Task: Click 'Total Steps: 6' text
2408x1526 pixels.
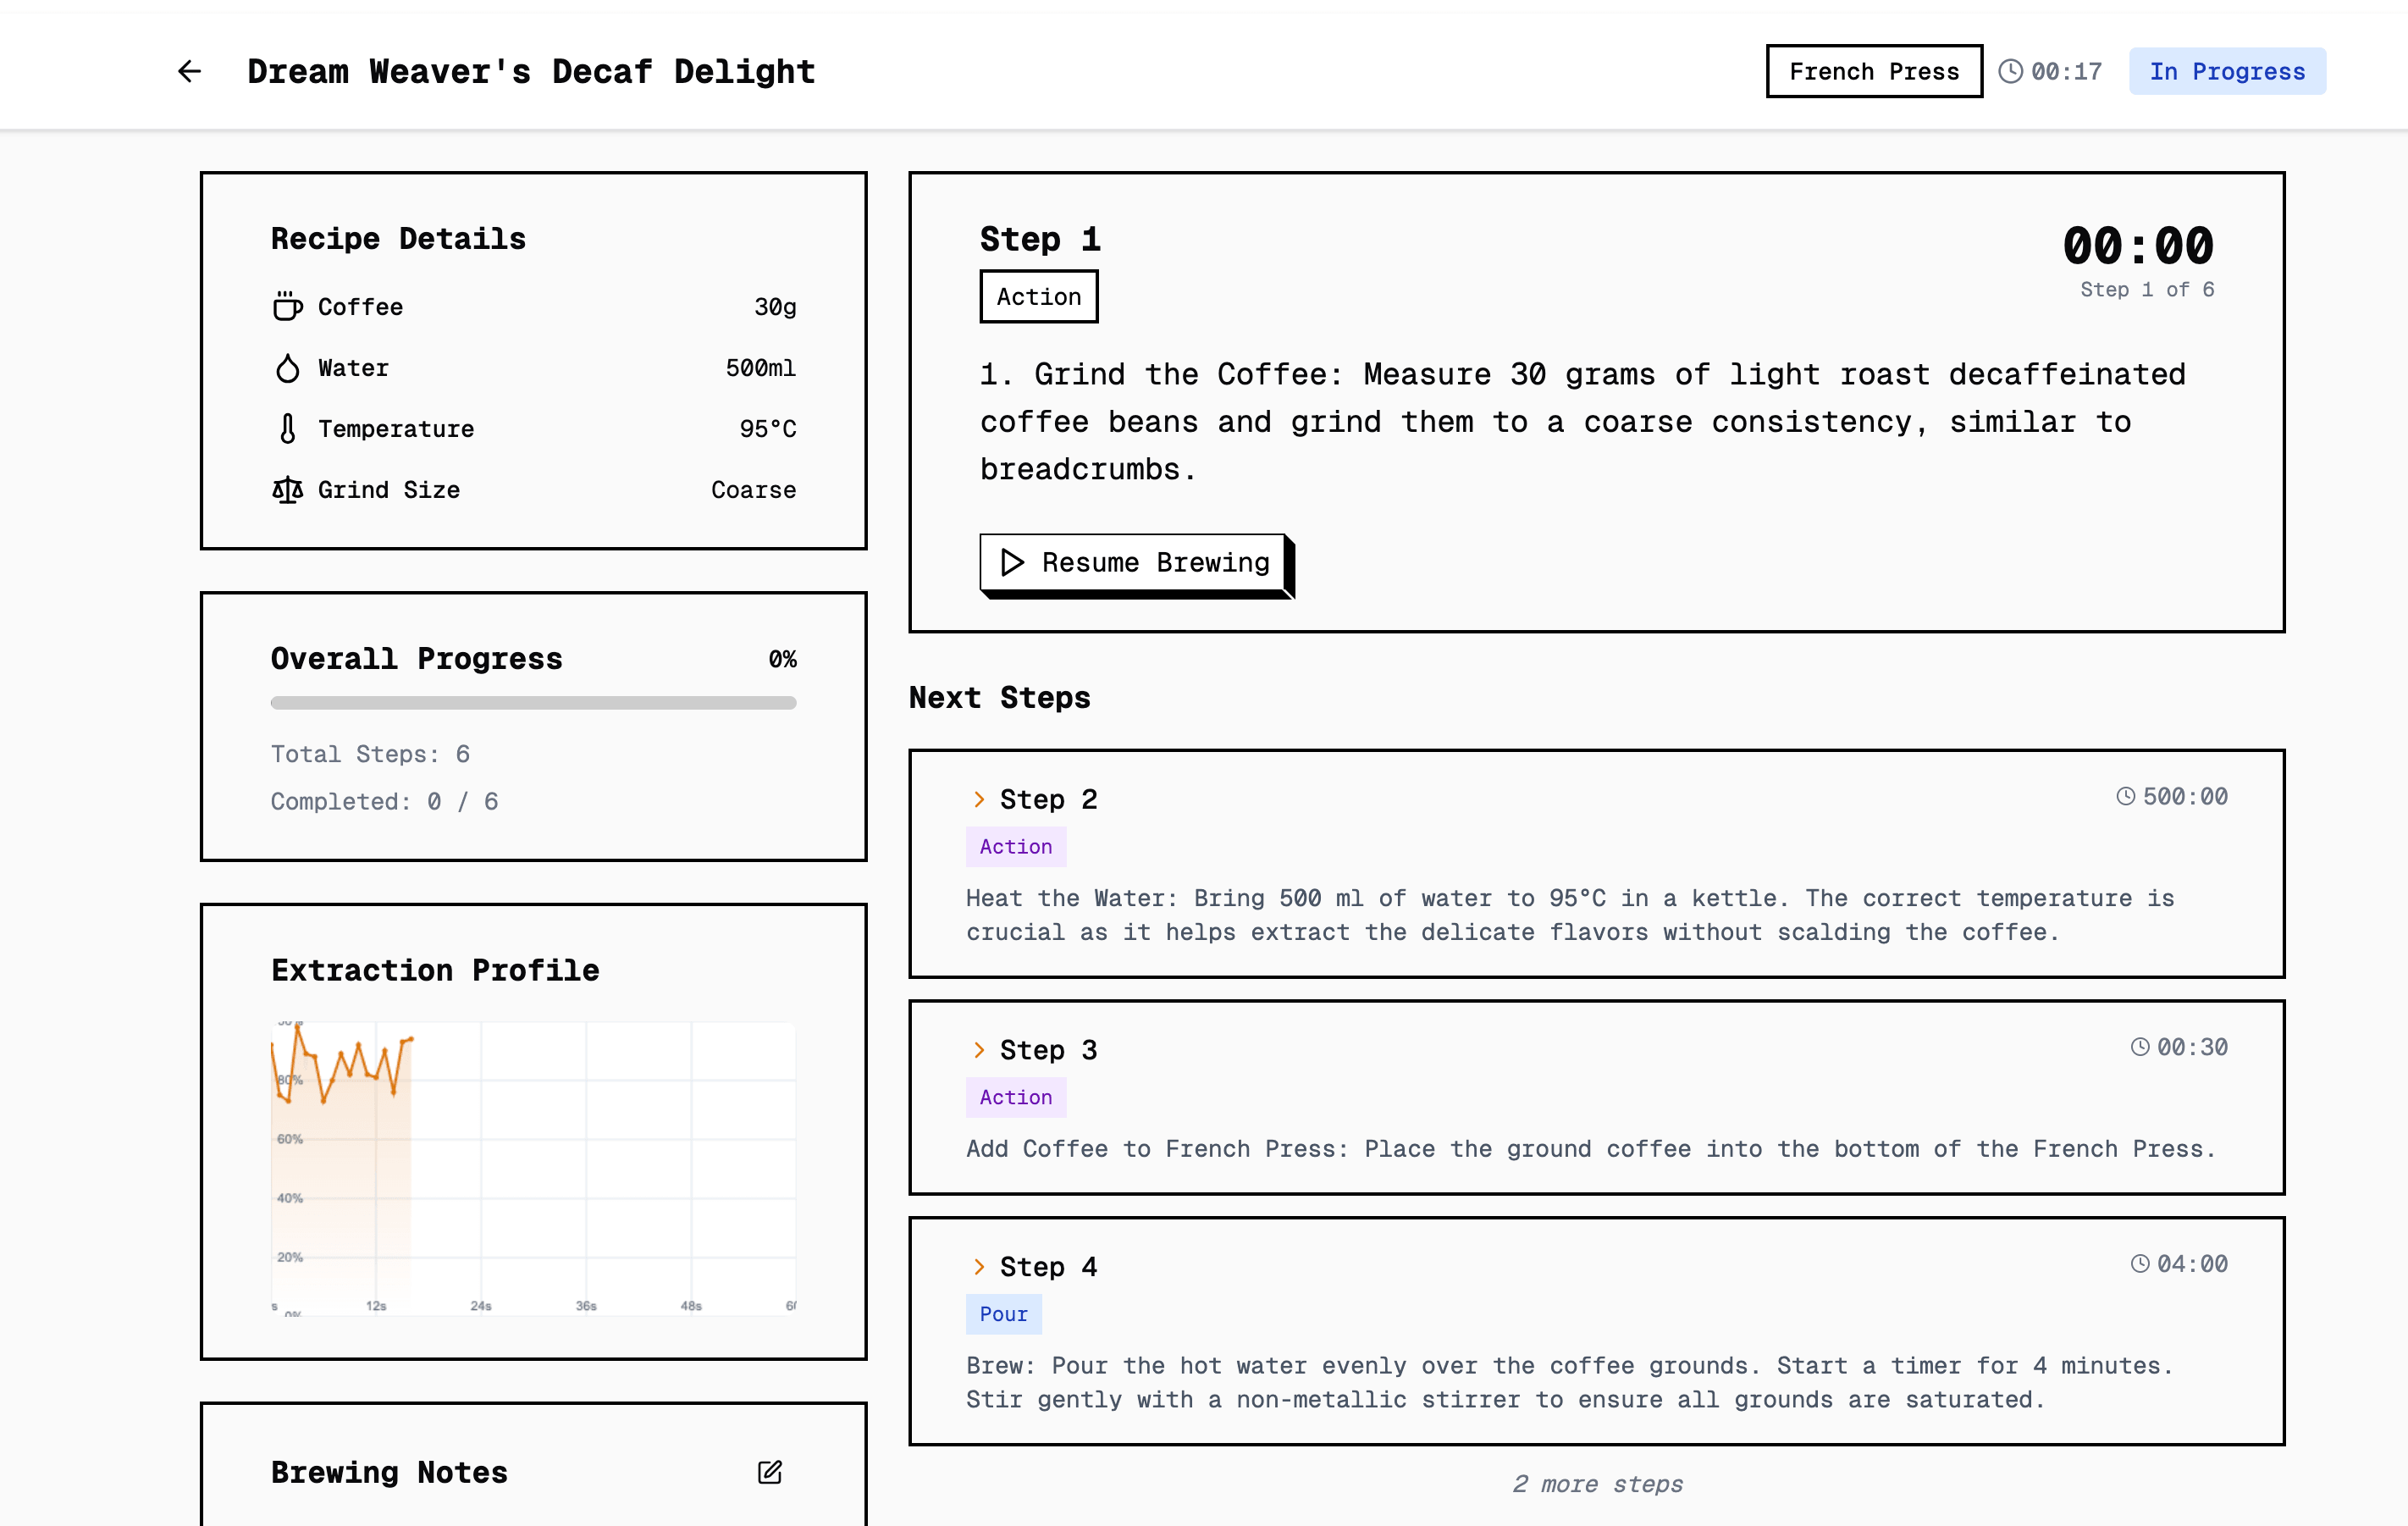Action: coord(370,754)
